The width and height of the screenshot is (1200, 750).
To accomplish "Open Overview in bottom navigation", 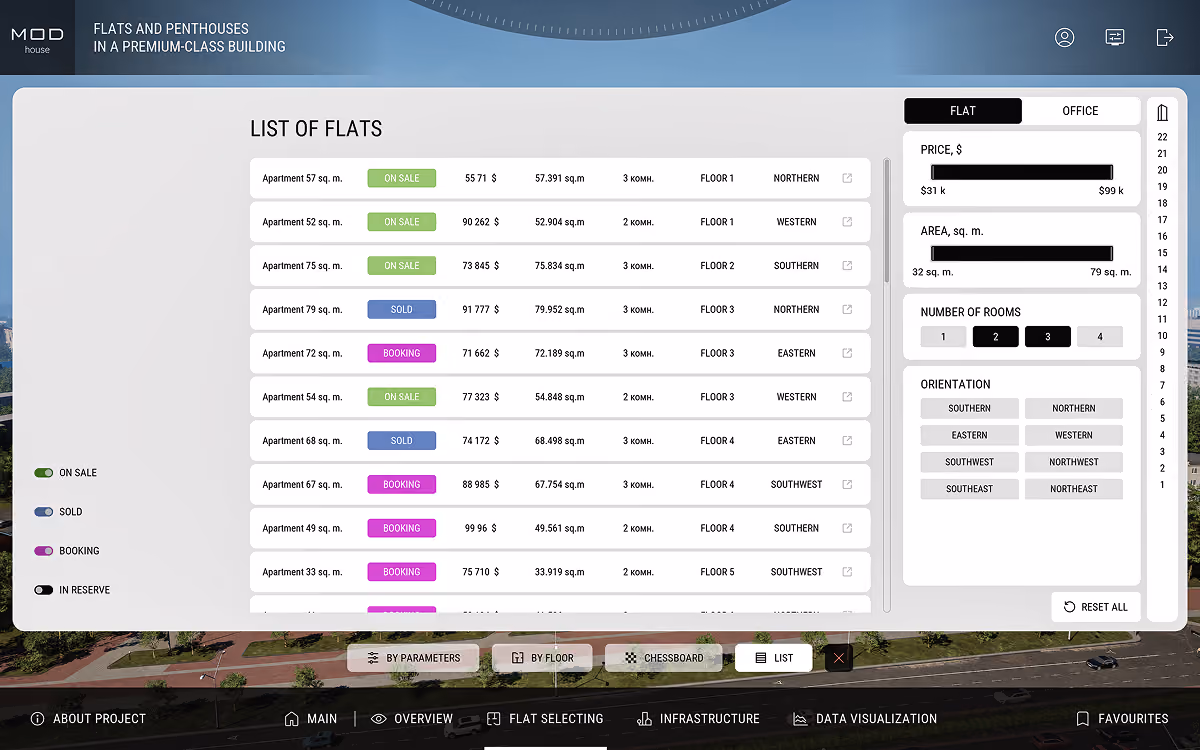I will pyautogui.click(x=412, y=719).
